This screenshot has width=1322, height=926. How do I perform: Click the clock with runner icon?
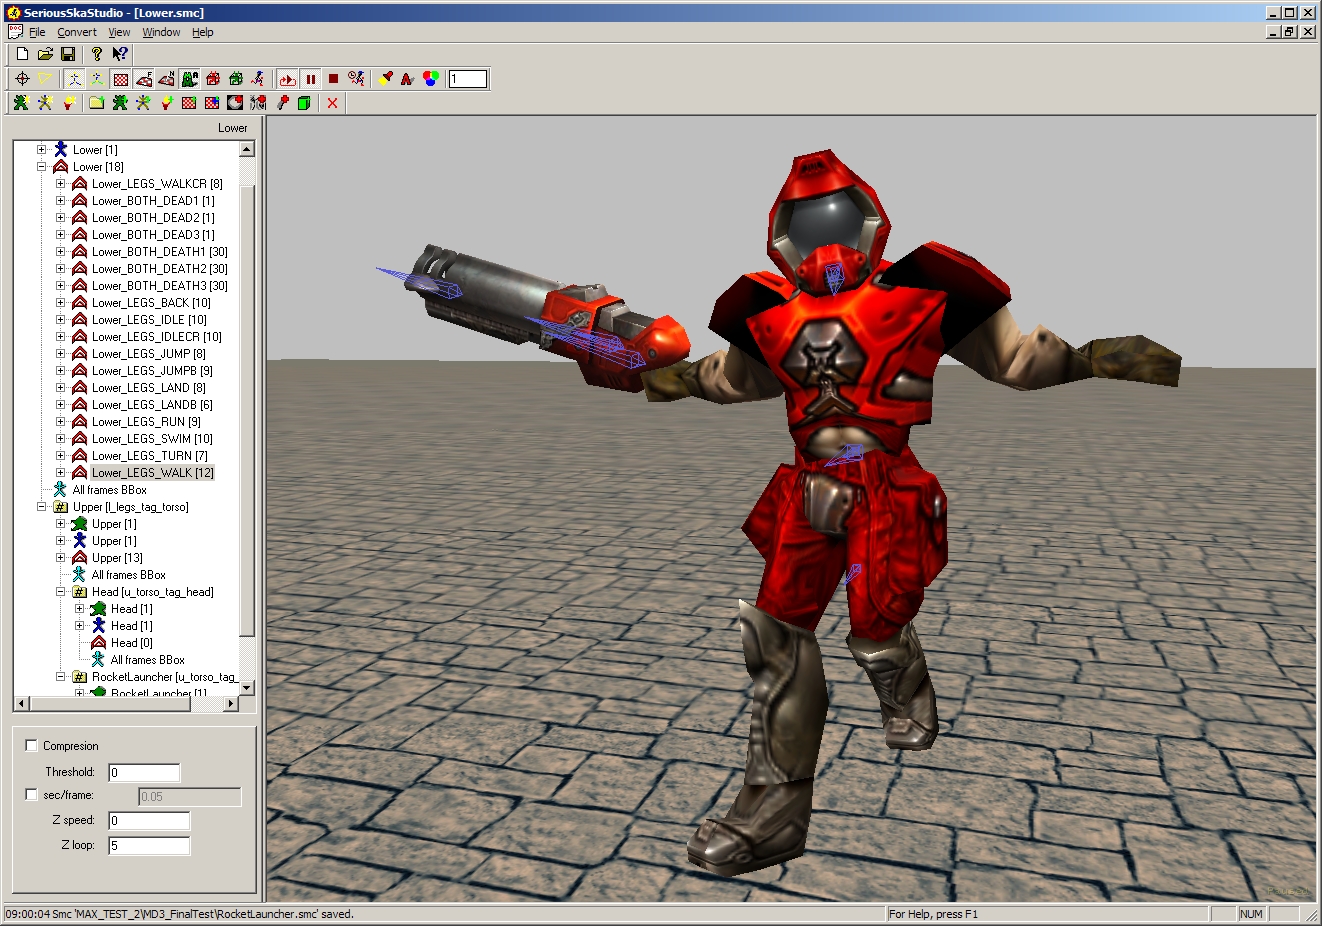(357, 79)
